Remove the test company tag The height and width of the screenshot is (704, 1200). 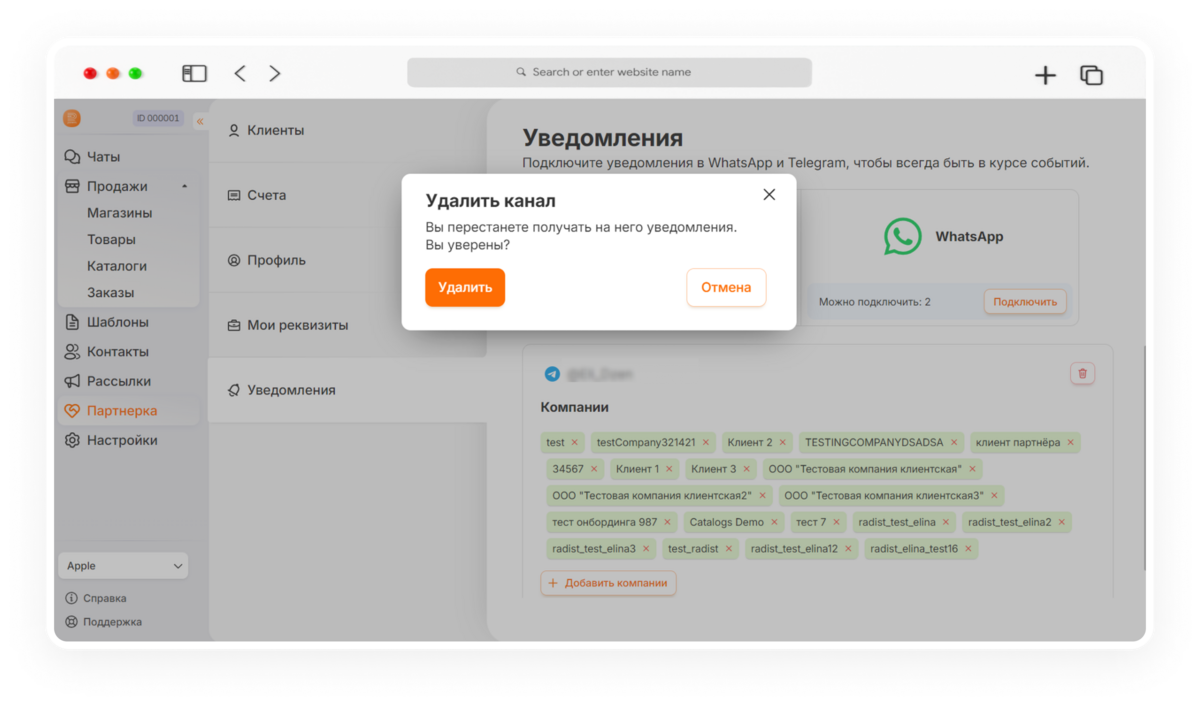(x=574, y=442)
